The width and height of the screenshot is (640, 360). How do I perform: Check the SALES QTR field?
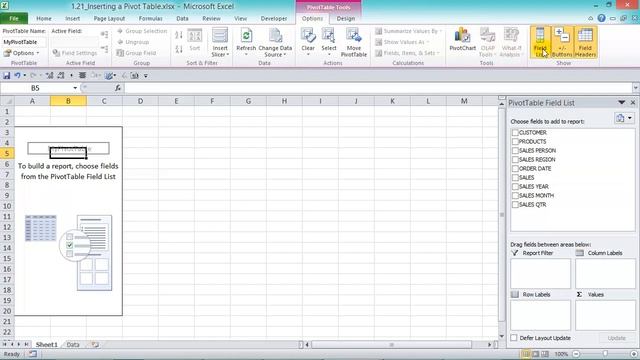coord(515,204)
